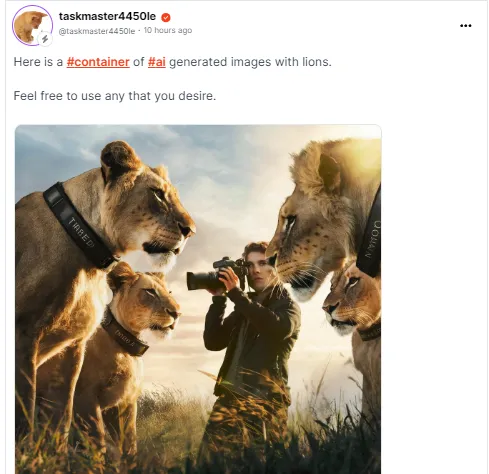The image size is (489, 474).
Task: Click the lightning bolt badge on avatar
Action: [x=45, y=39]
